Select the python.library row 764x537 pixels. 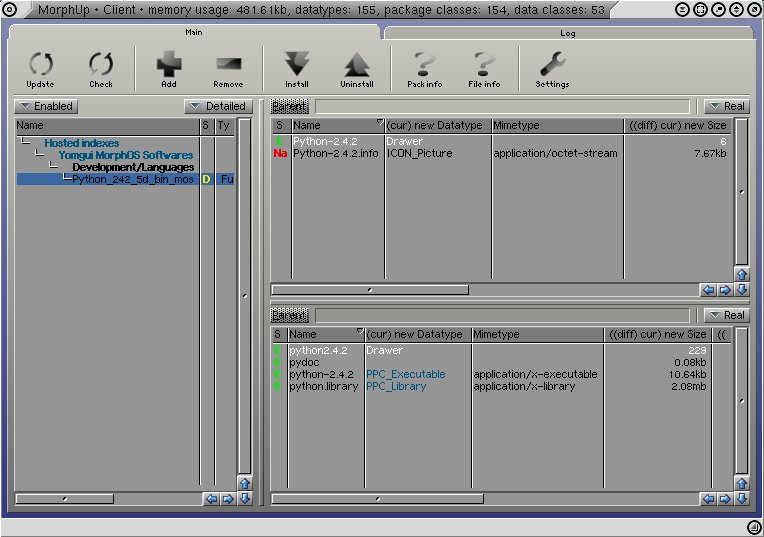click(x=502, y=386)
